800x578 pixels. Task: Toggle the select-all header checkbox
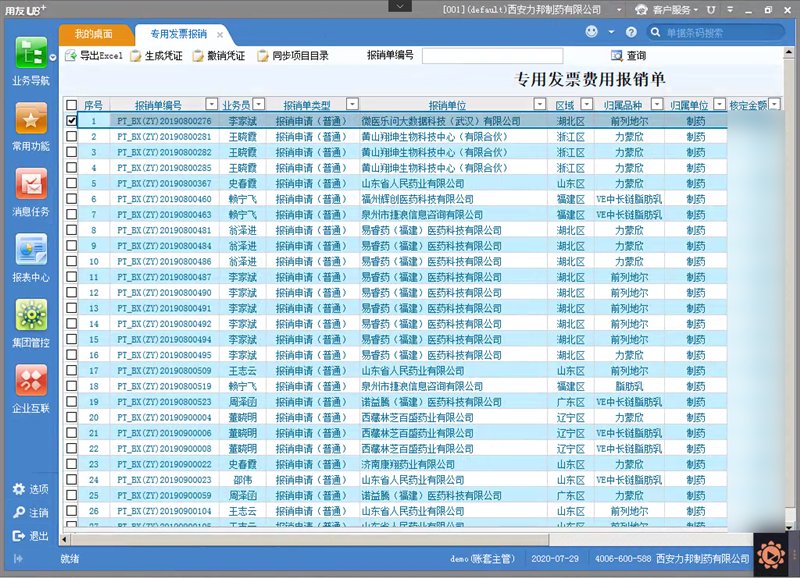(71, 105)
